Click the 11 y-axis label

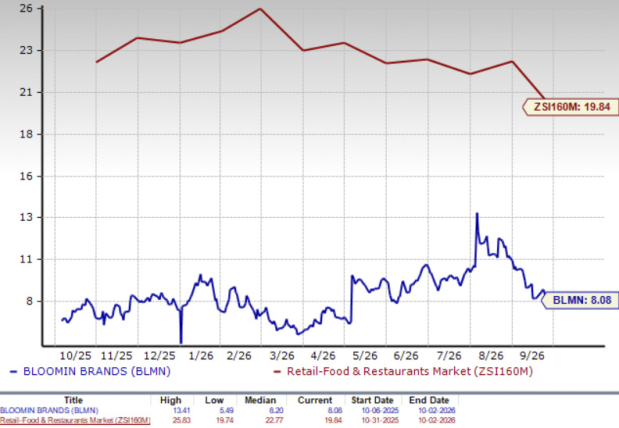pos(26,259)
